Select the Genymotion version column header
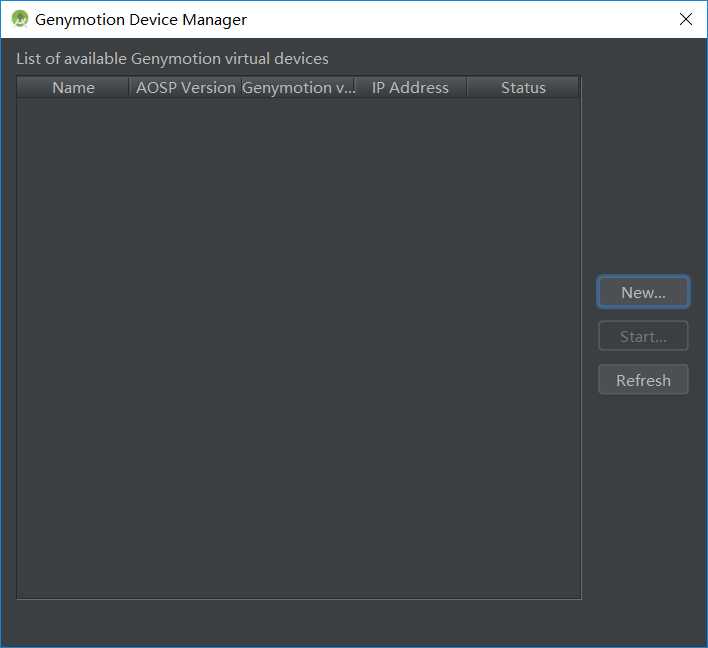 298,88
